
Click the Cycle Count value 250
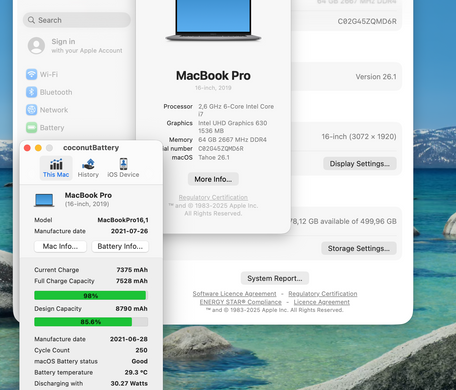142,350
